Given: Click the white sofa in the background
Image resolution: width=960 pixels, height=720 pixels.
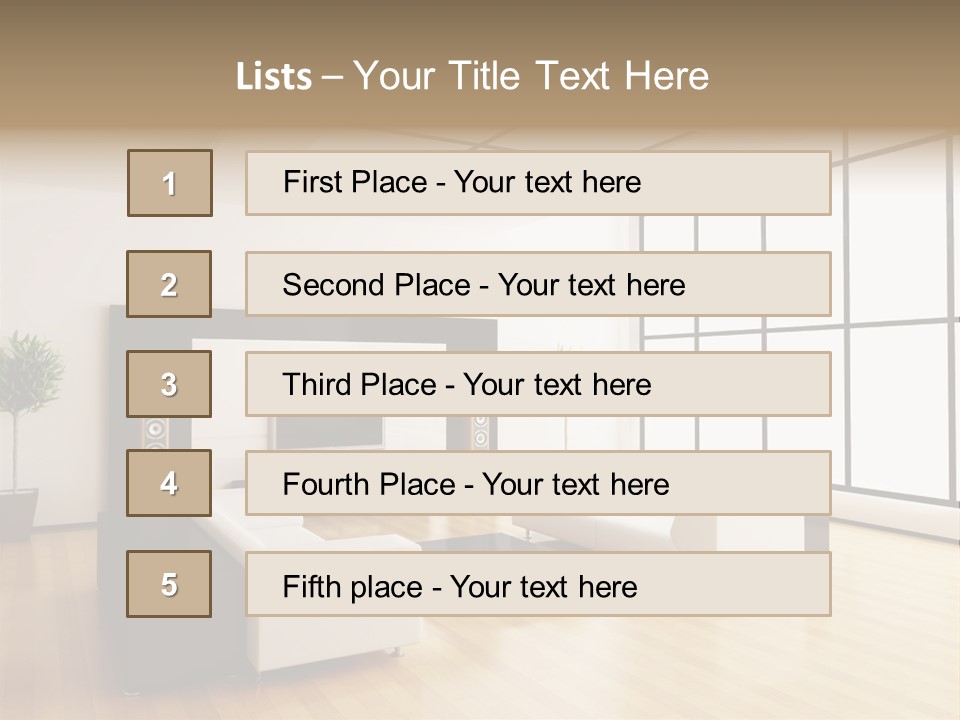Looking at the screenshot, I should (330, 630).
